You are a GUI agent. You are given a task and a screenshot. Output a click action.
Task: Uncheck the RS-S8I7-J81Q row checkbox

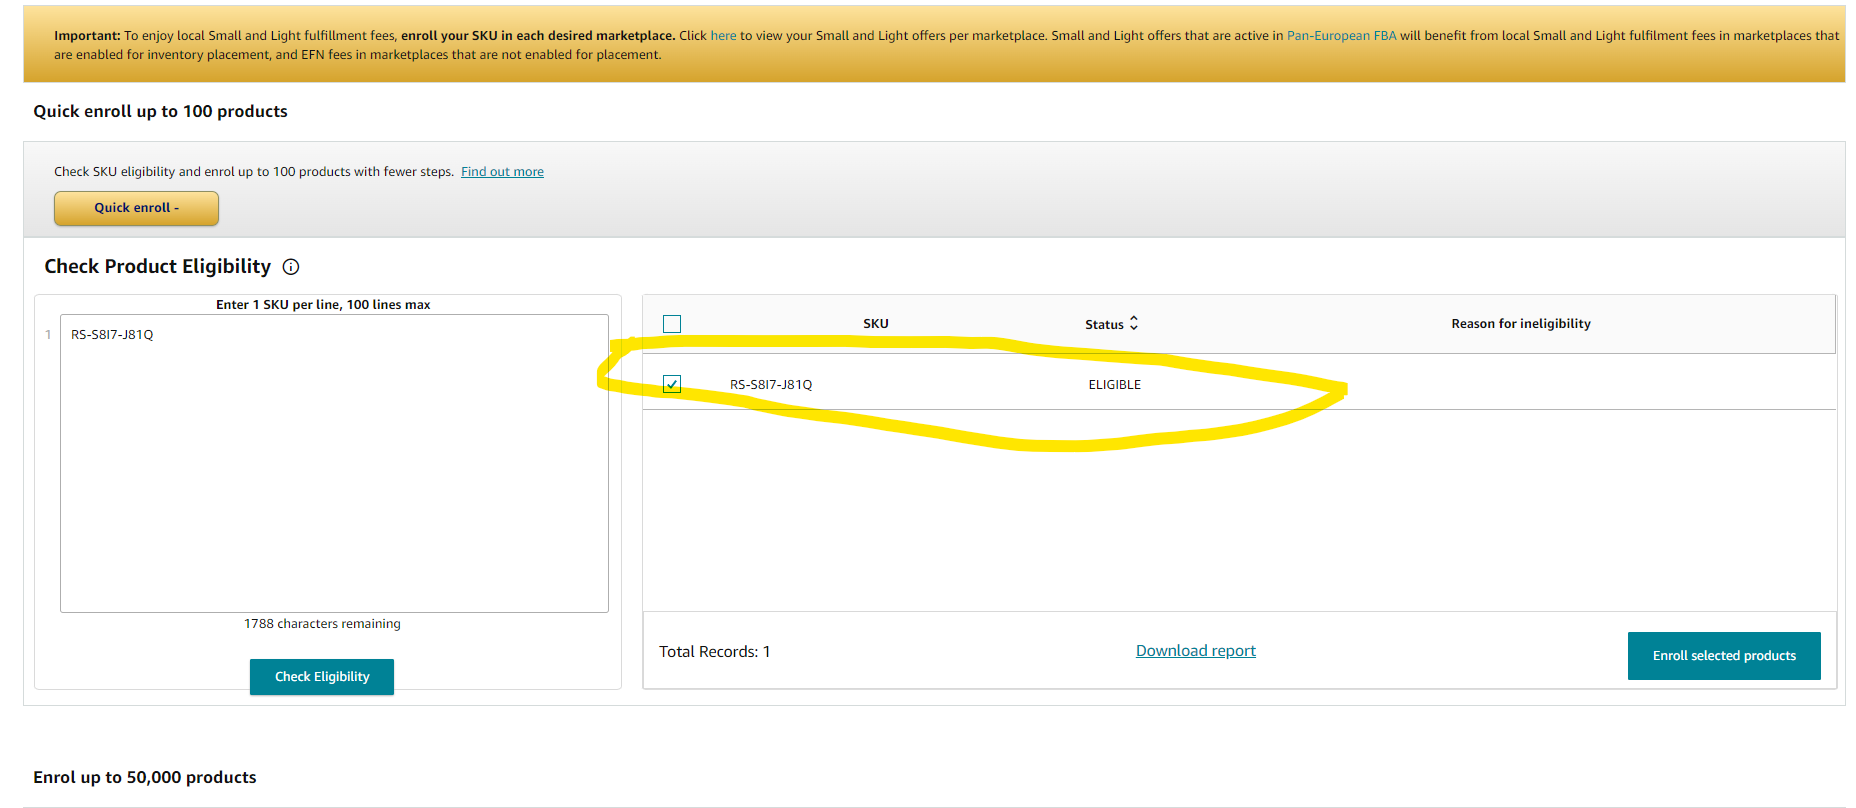[672, 384]
